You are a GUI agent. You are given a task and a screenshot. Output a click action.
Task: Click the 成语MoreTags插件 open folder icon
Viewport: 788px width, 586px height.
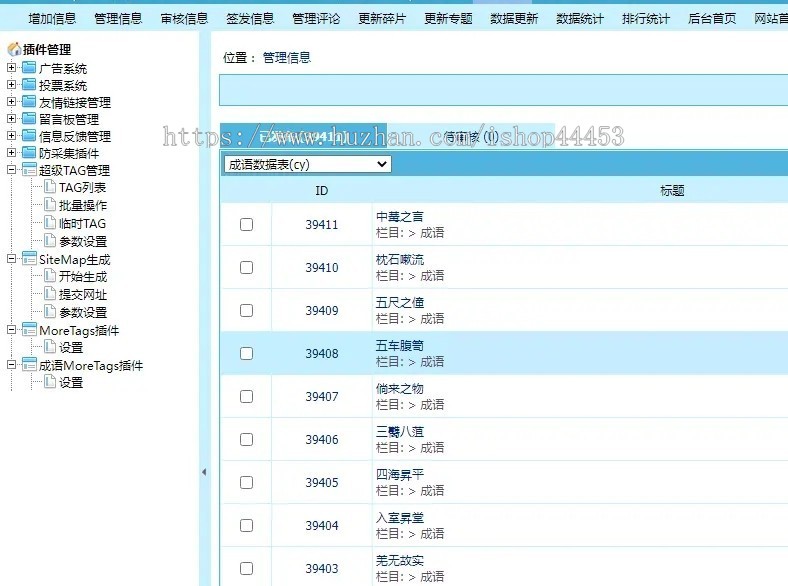(x=29, y=365)
